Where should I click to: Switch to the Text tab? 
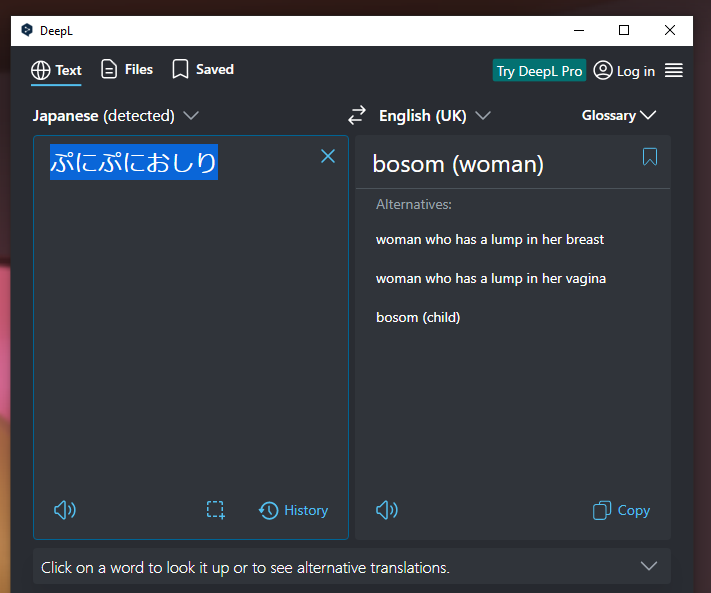(x=56, y=70)
